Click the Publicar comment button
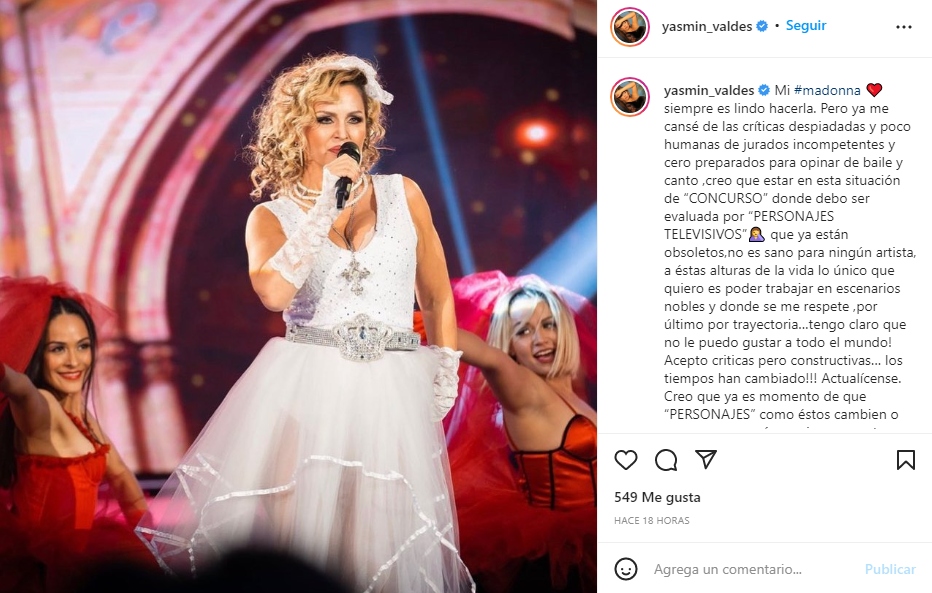932x593 pixels. click(890, 569)
